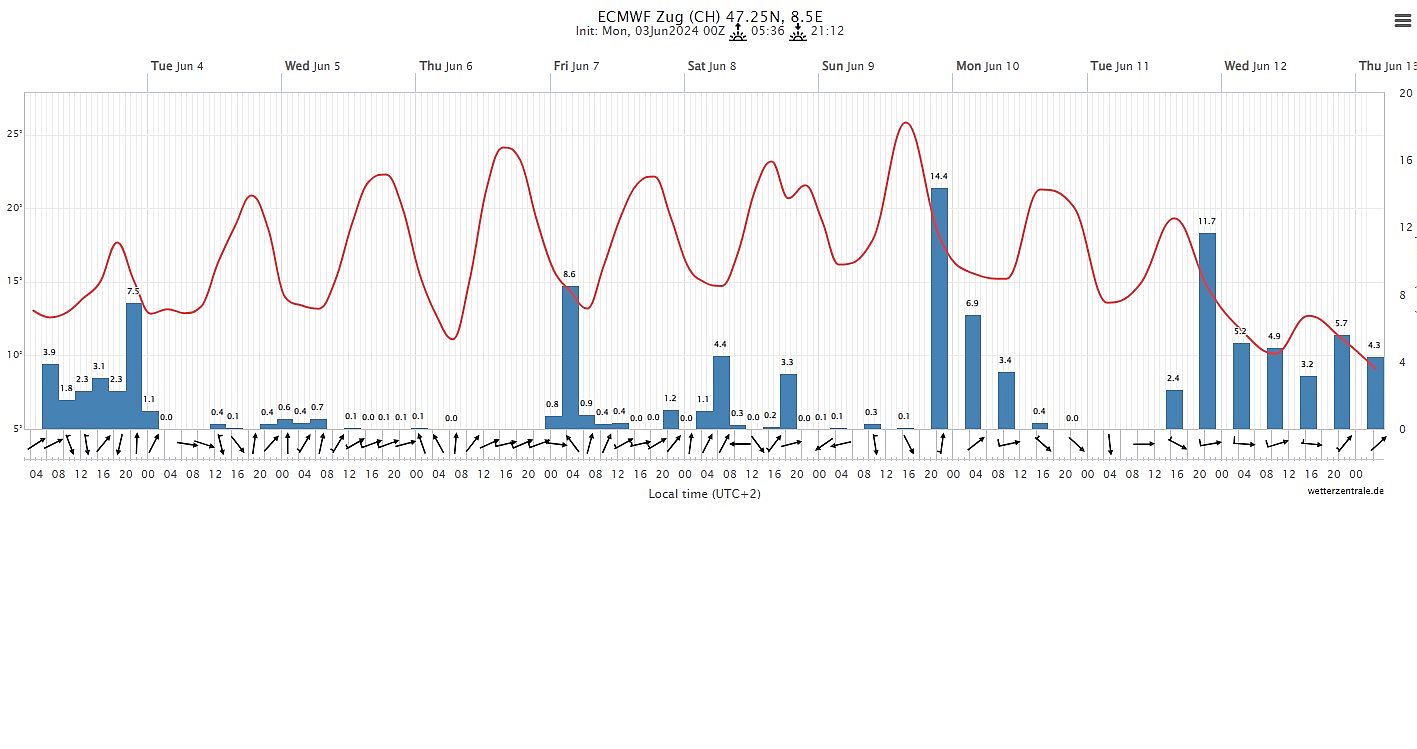Click the 'Sat Jun 8' day label
Screen dimensions: 1417x749
point(712,66)
